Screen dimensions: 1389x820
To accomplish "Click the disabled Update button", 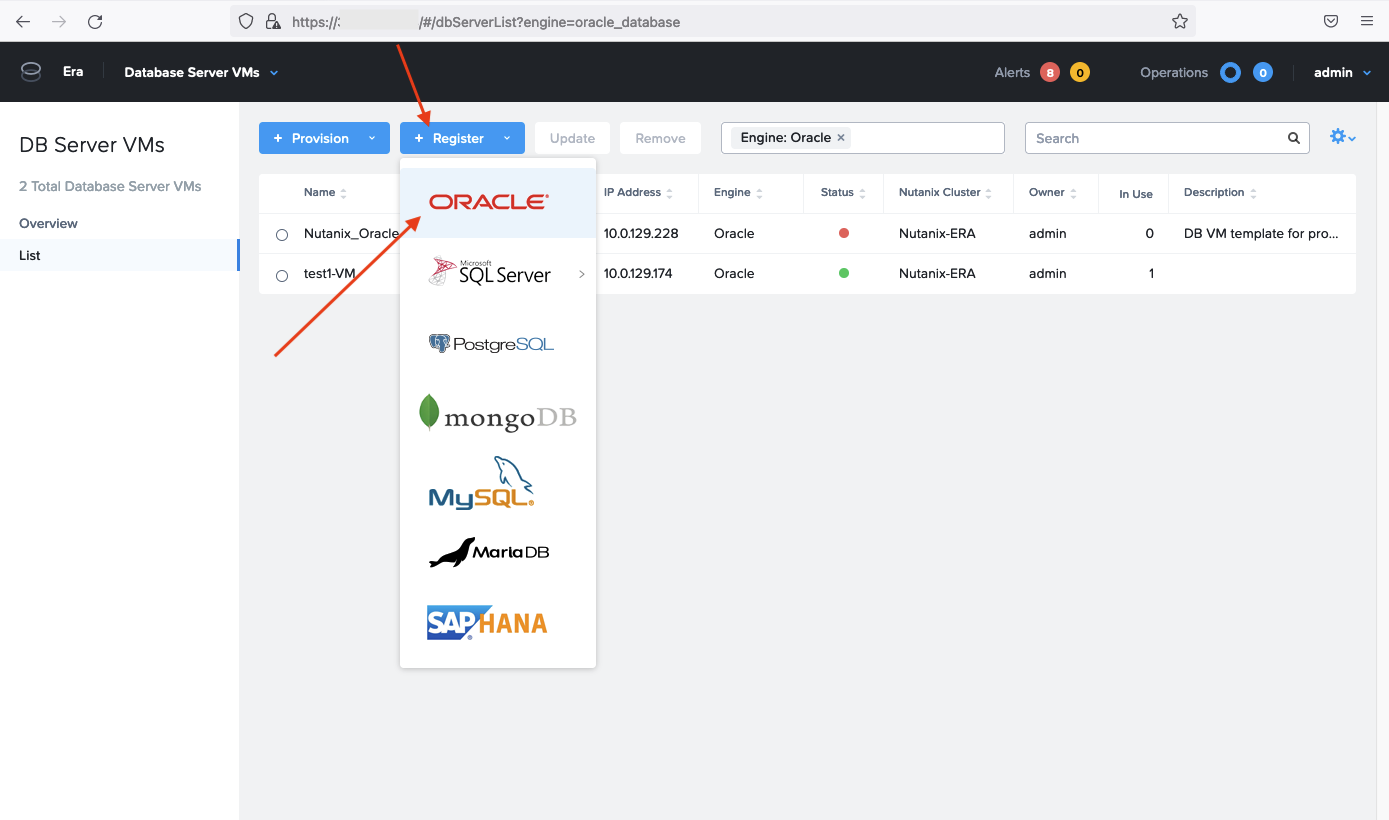I will [572, 138].
